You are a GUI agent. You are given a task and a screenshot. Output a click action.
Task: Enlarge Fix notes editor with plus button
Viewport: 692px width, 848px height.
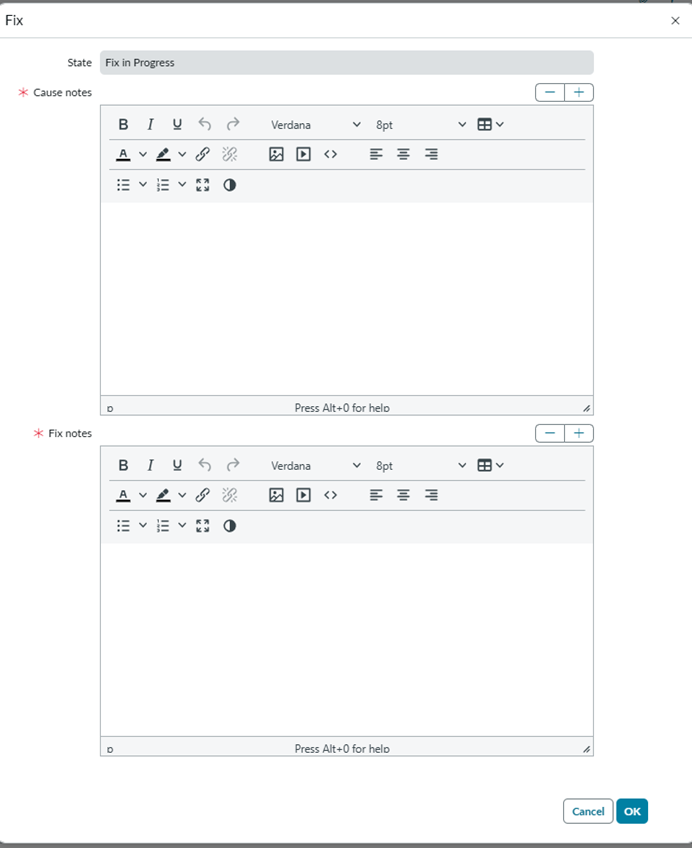[579, 433]
